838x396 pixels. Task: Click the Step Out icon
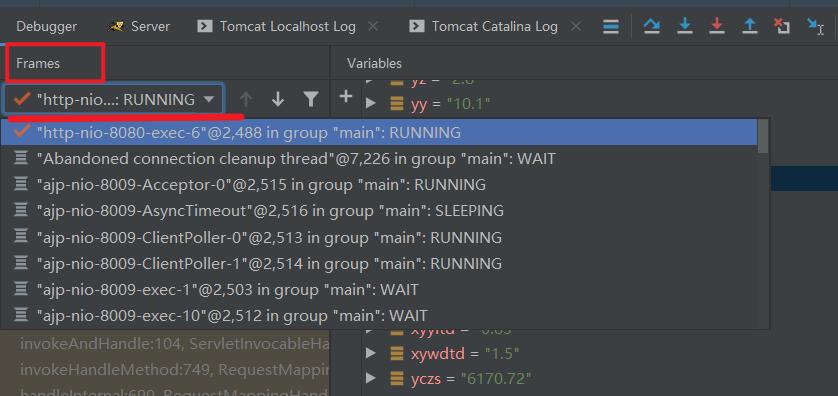(750, 26)
